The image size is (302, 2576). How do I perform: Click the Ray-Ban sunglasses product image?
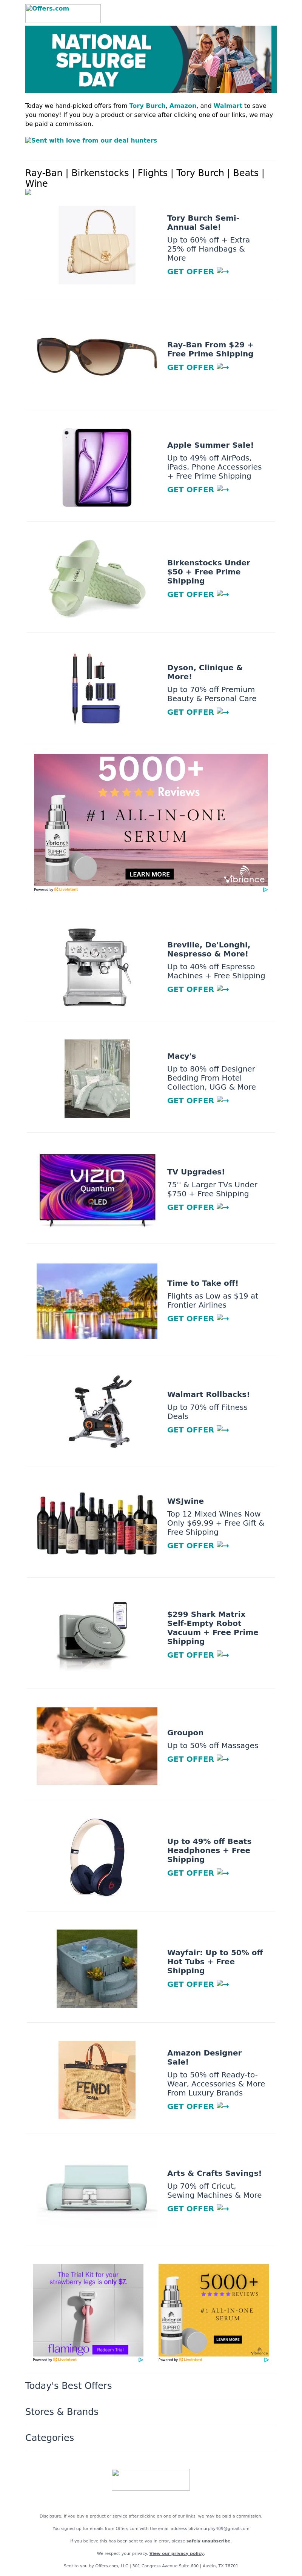[97, 355]
